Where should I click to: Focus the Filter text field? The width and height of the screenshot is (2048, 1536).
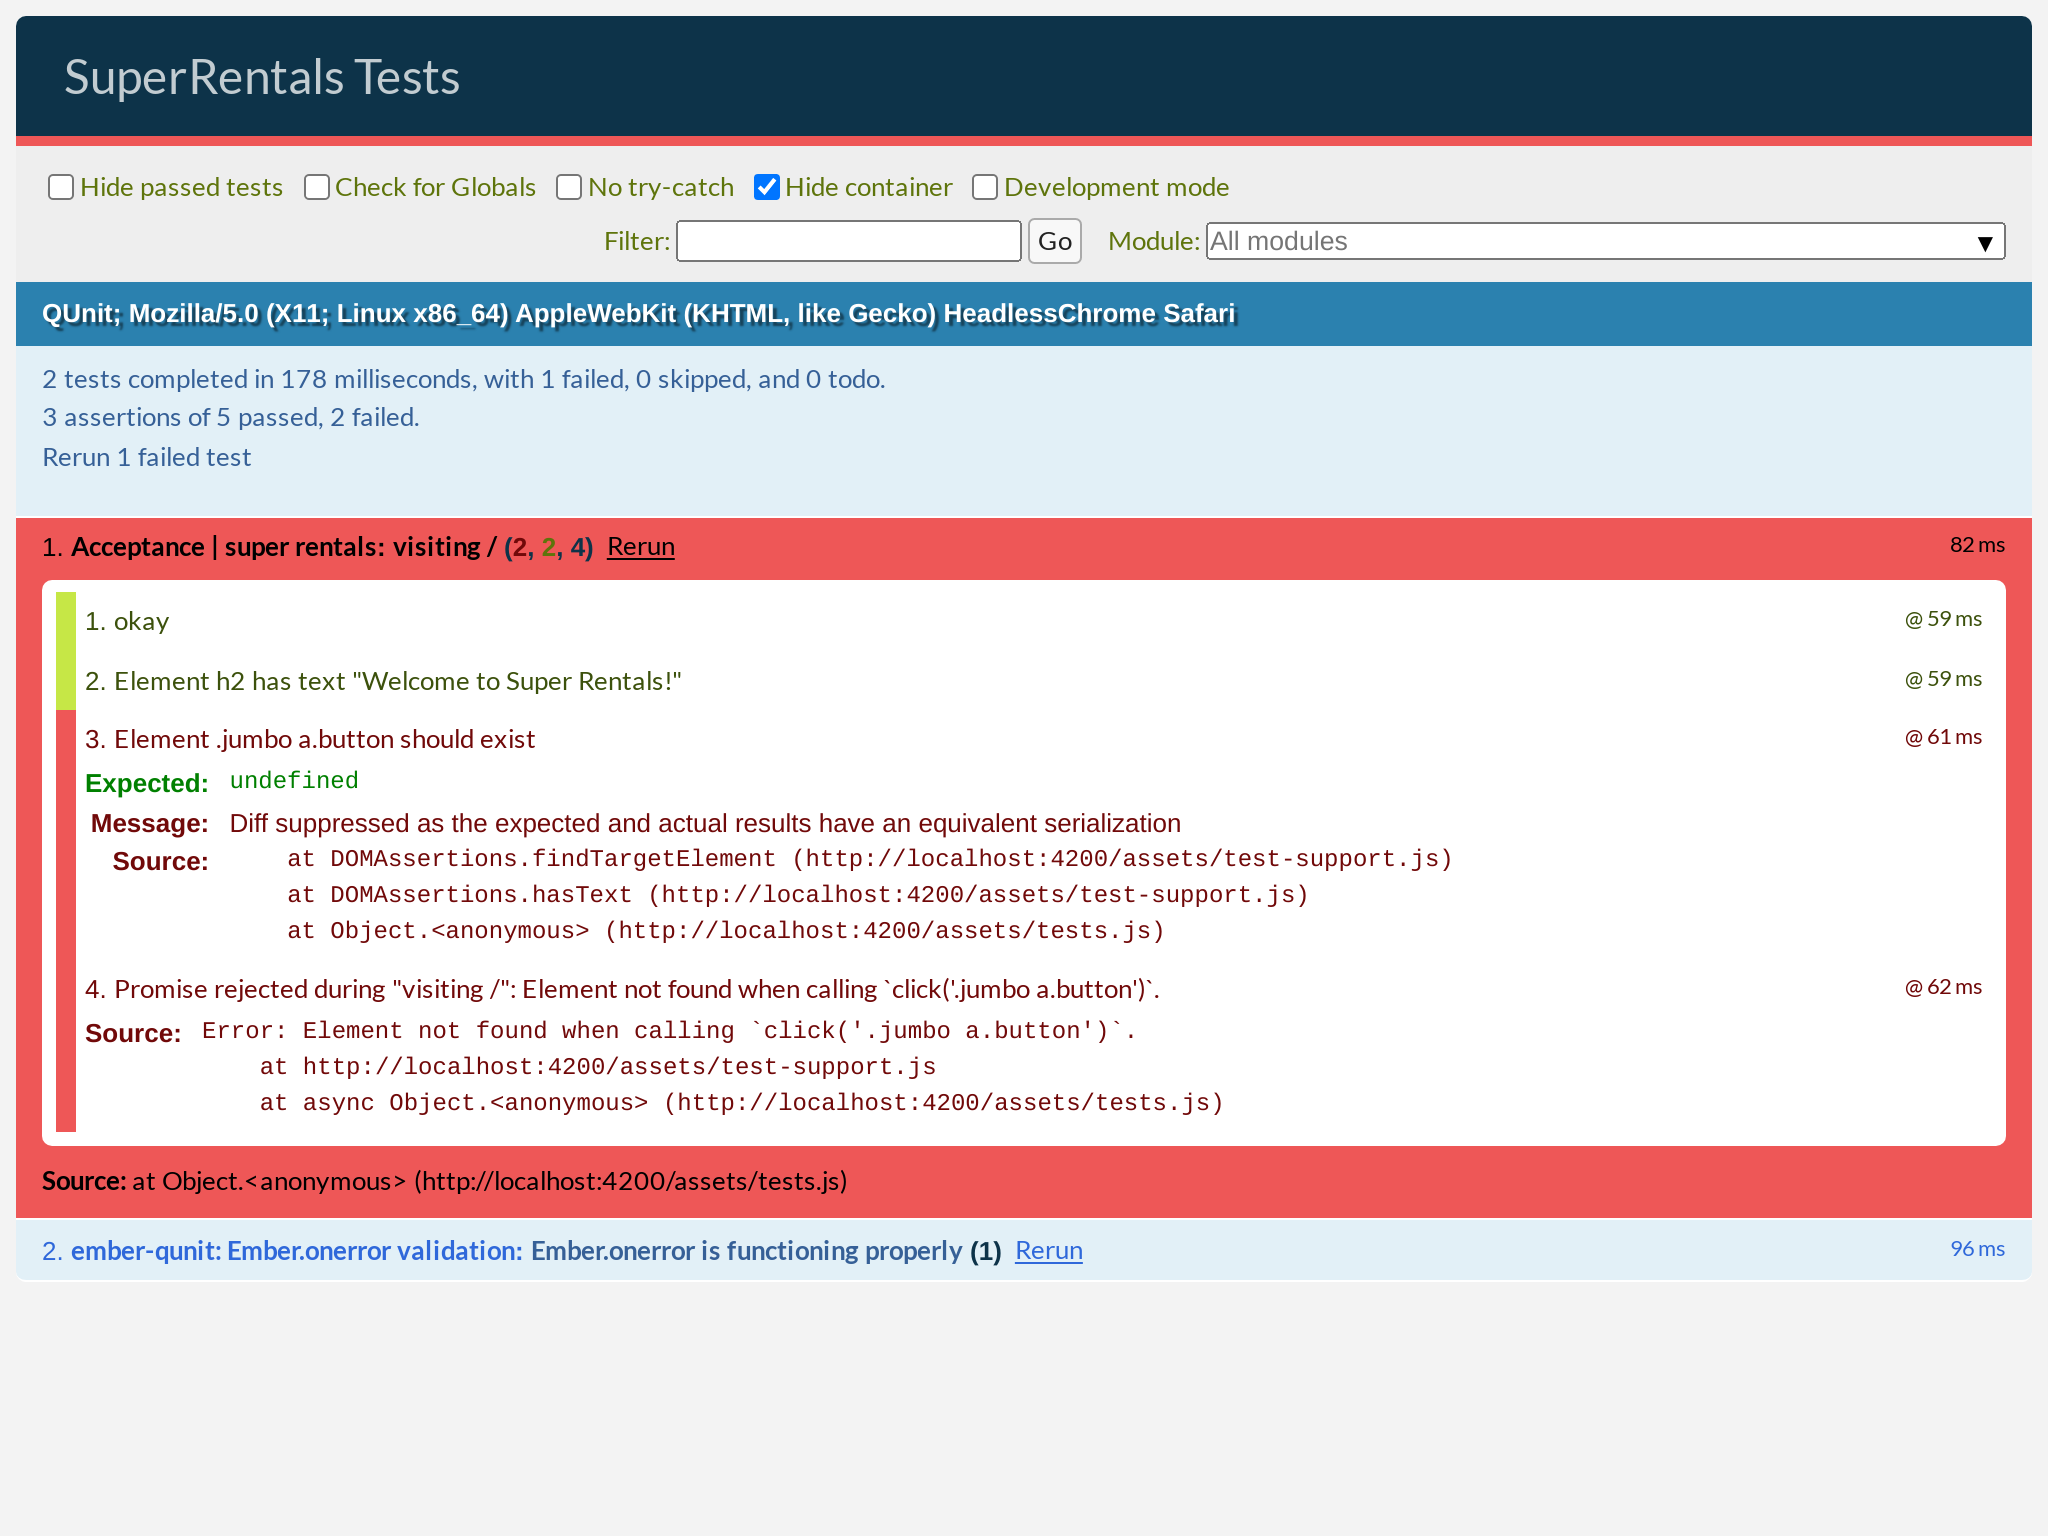(x=849, y=241)
